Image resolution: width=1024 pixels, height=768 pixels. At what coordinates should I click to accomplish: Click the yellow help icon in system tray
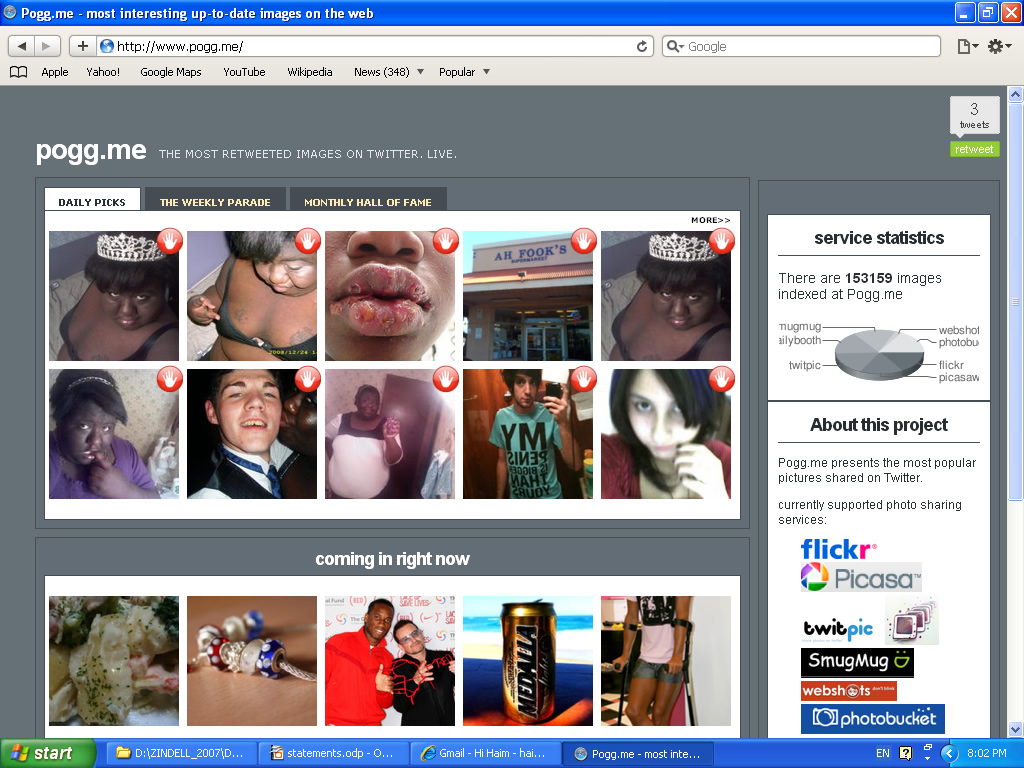click(905, 753)
